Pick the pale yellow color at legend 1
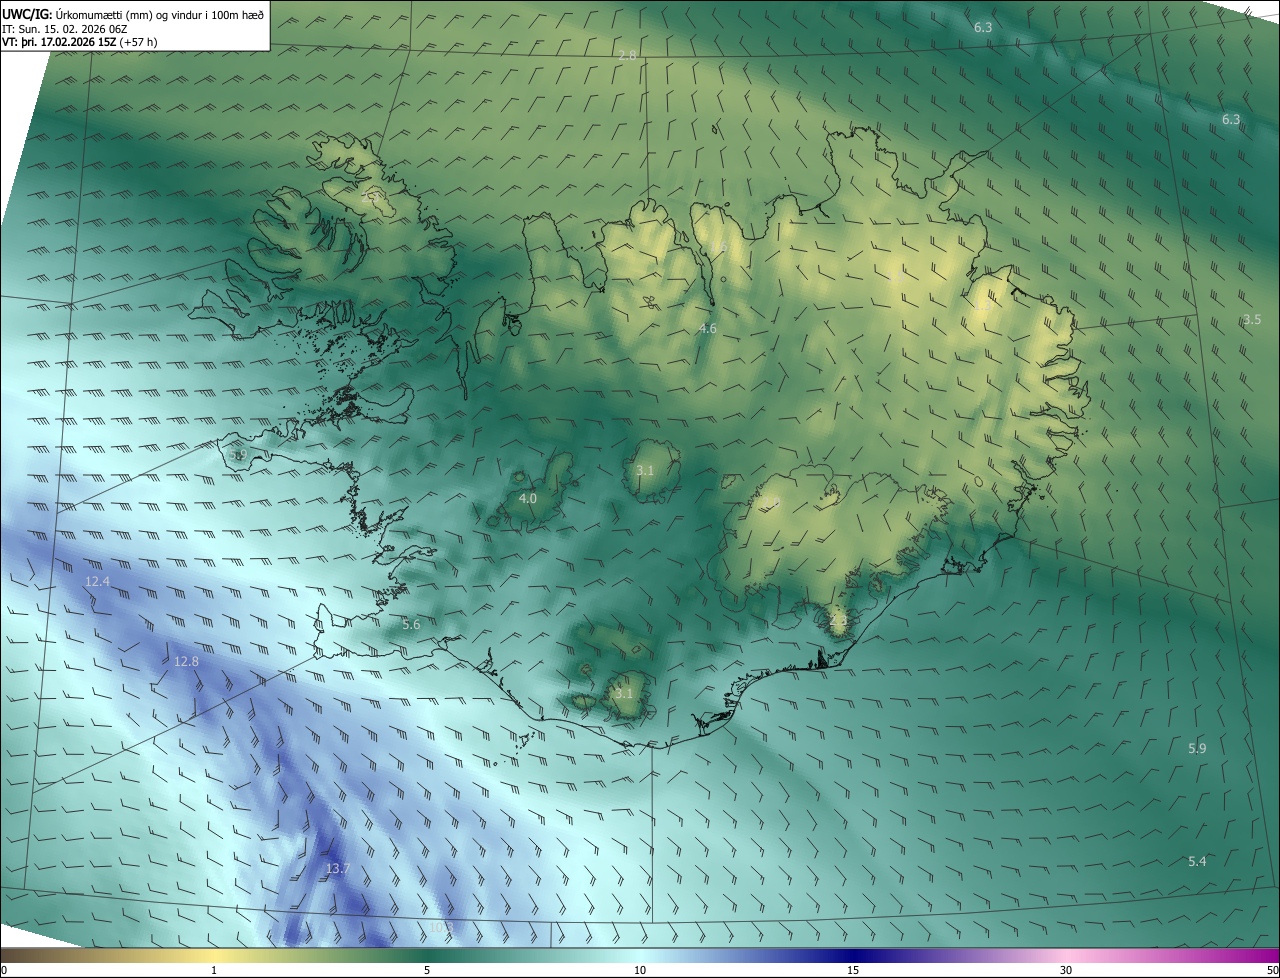 [x=214, y=955]
